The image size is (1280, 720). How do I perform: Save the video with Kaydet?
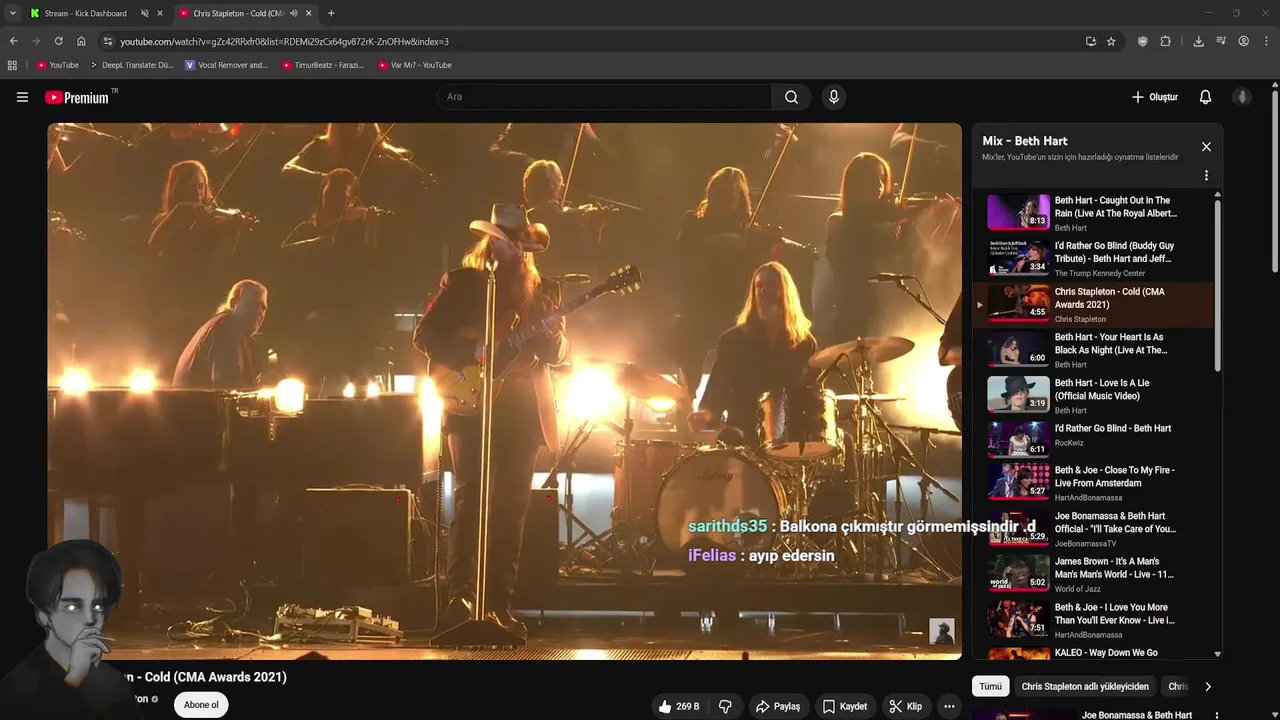pos(845,706)
